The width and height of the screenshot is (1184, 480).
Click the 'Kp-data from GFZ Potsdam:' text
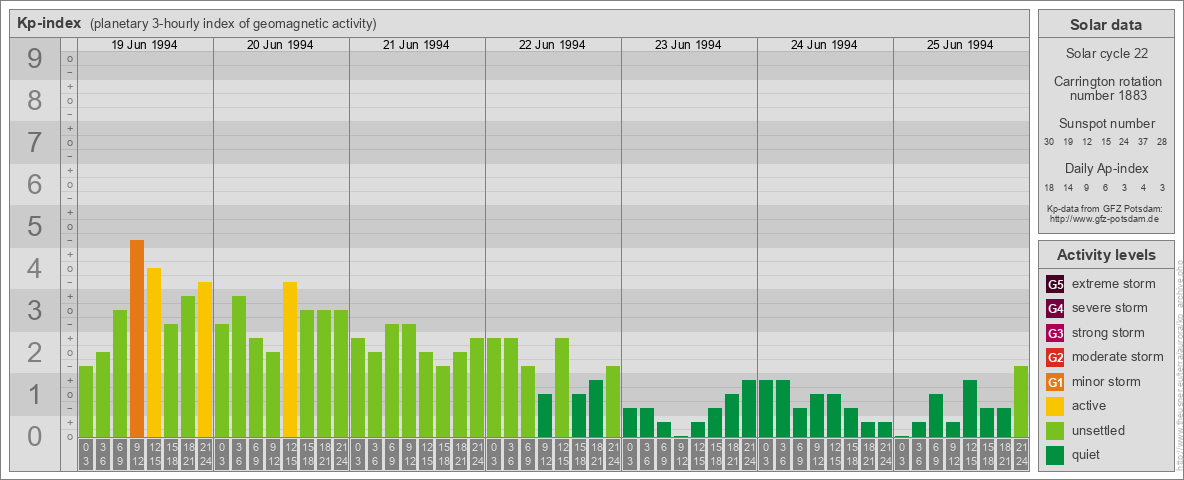[1106, 208]
